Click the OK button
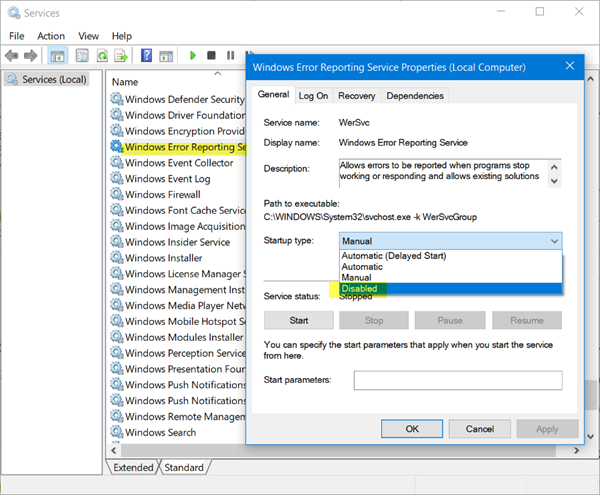The height and width of the screenshot is (495, 600). (411, 428)
